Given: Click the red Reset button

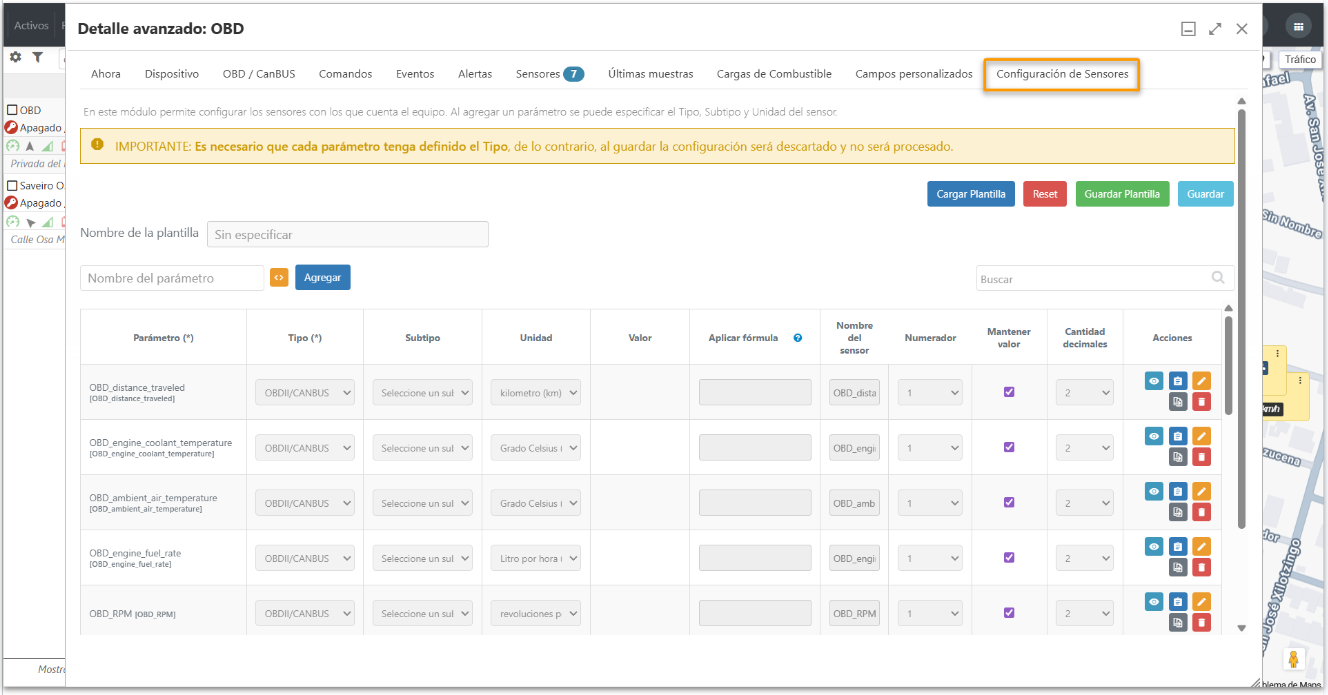Looking at the screenshot, I should (x=1045, y=194).
